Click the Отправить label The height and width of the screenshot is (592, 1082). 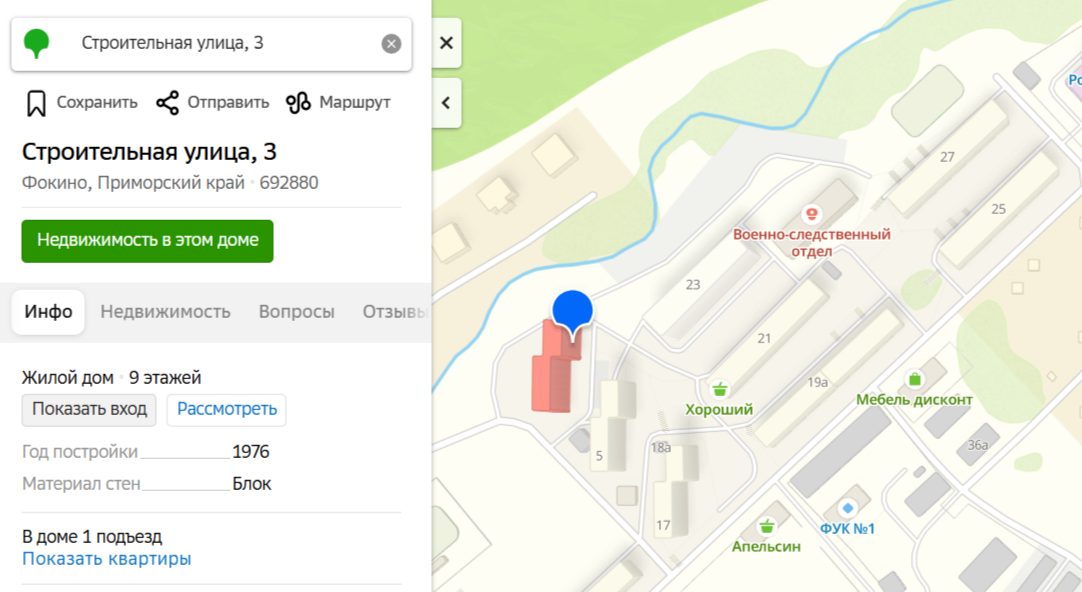tap(228, 103)
